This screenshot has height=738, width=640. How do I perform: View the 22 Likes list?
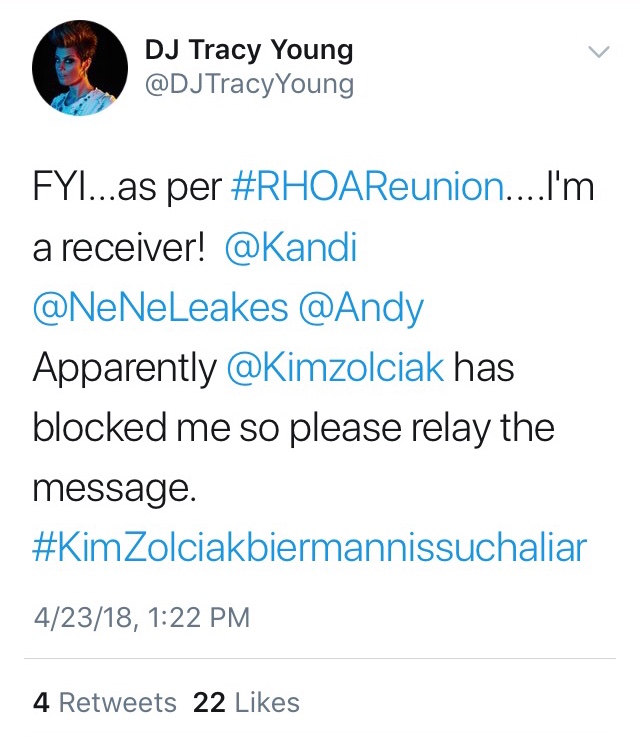coord(246,703)
